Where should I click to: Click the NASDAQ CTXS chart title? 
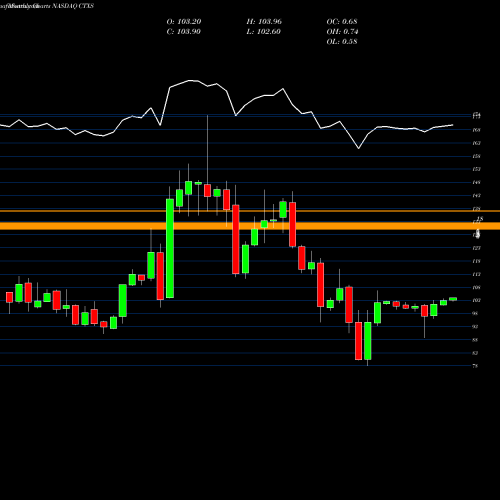[47, 6]
